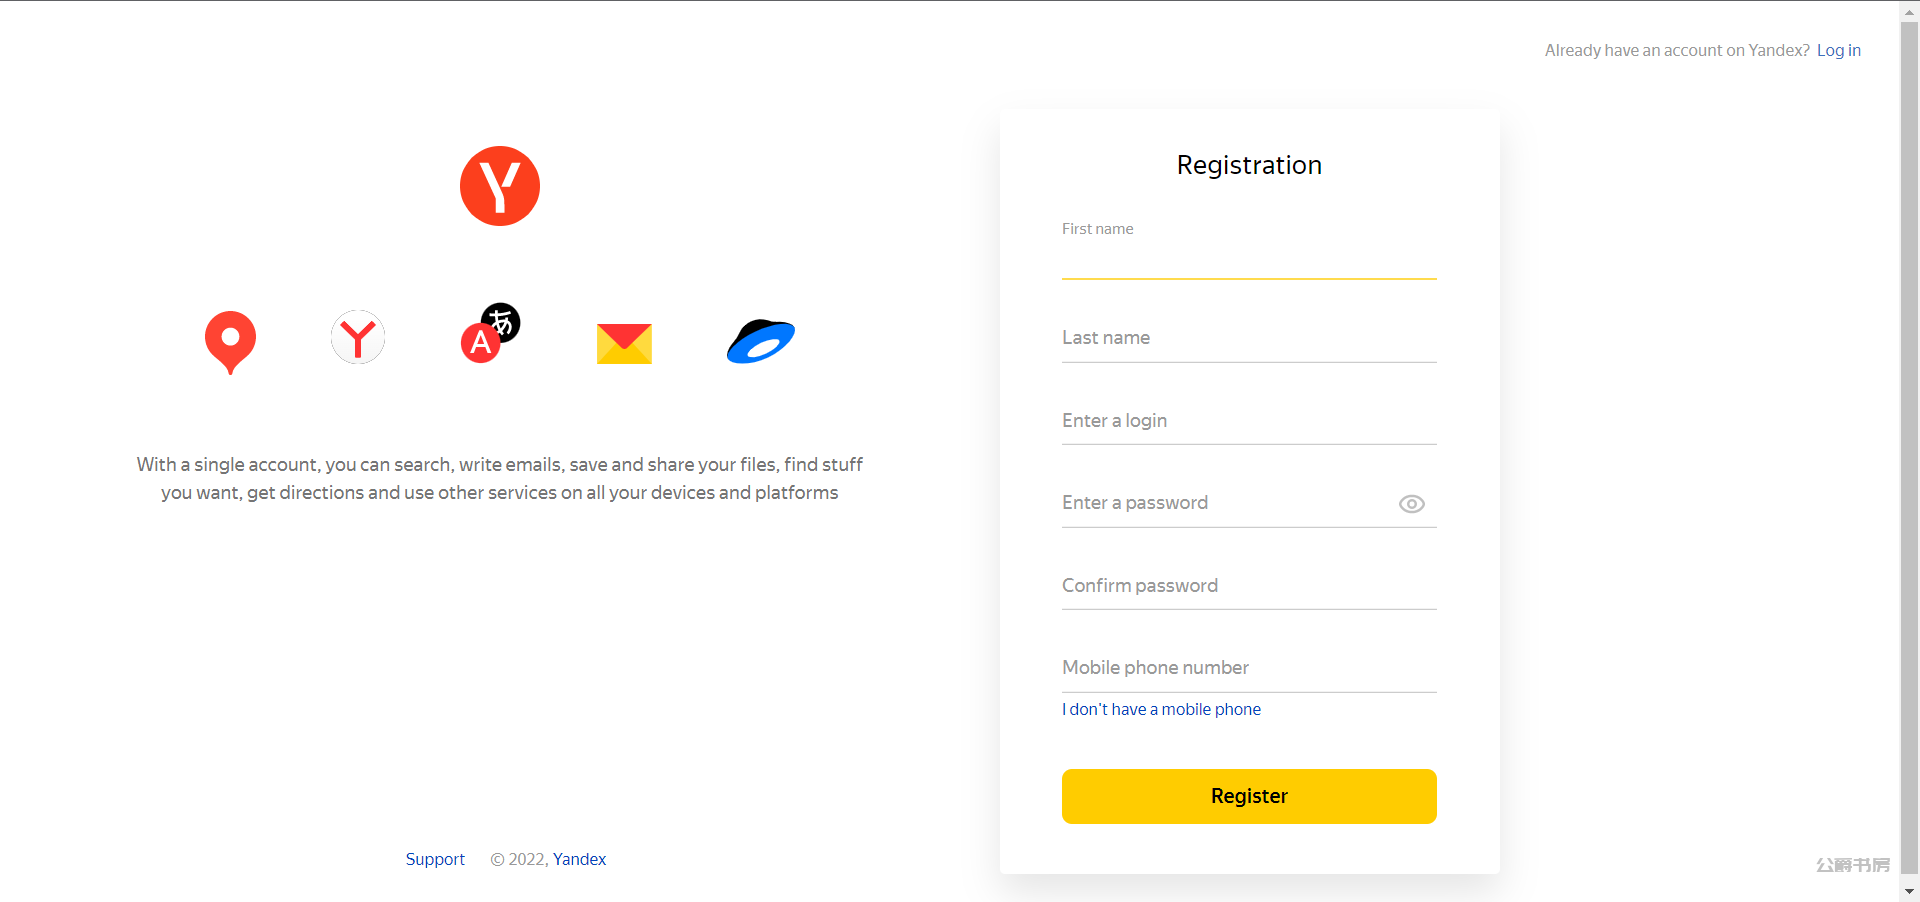Click "I don't have a mobile phone" link
The height and width of the screenshot is (902, 1920).
click(1161, 709)
